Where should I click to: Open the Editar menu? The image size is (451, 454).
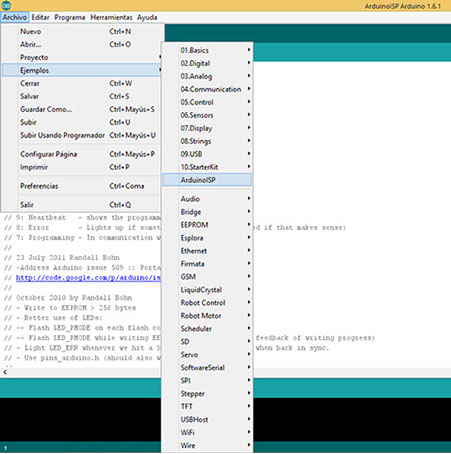pyautogui.click(x=40, y=17)
